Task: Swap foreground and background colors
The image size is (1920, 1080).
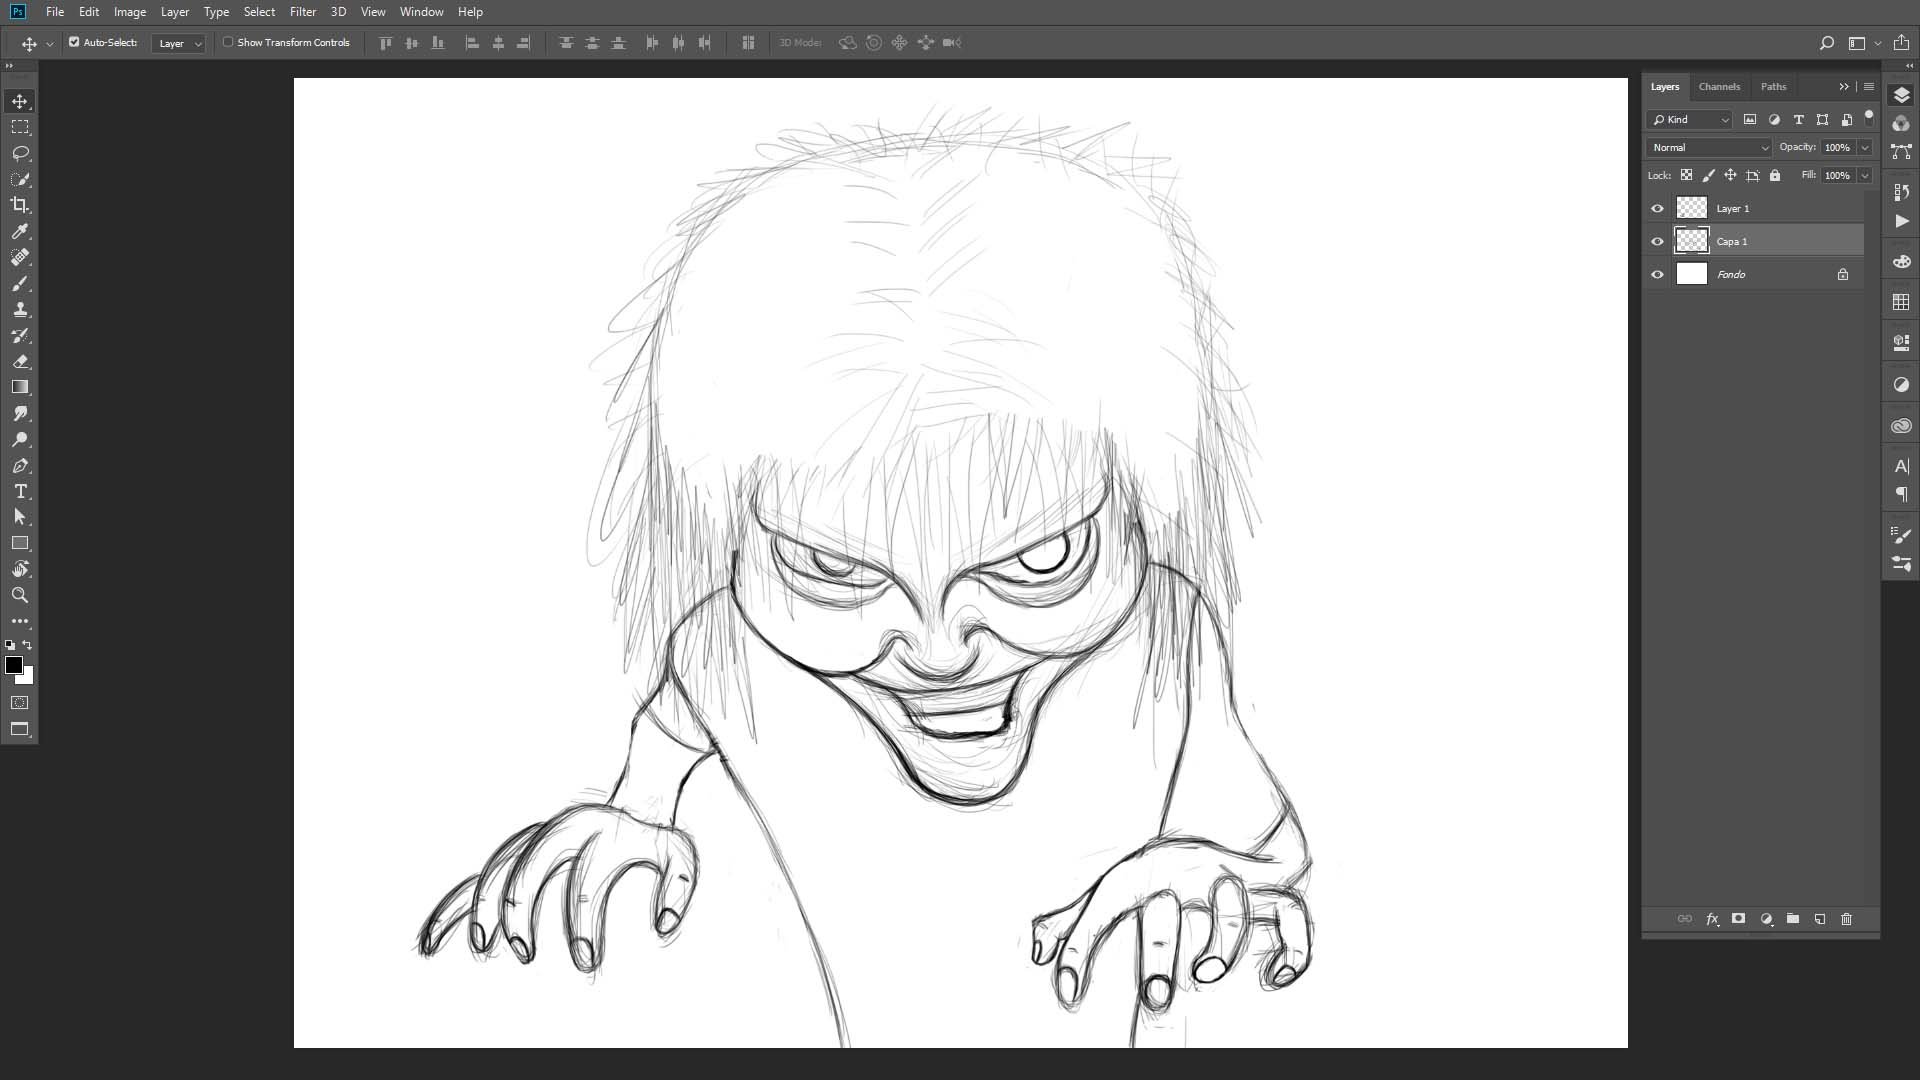Action: (28, 645)
